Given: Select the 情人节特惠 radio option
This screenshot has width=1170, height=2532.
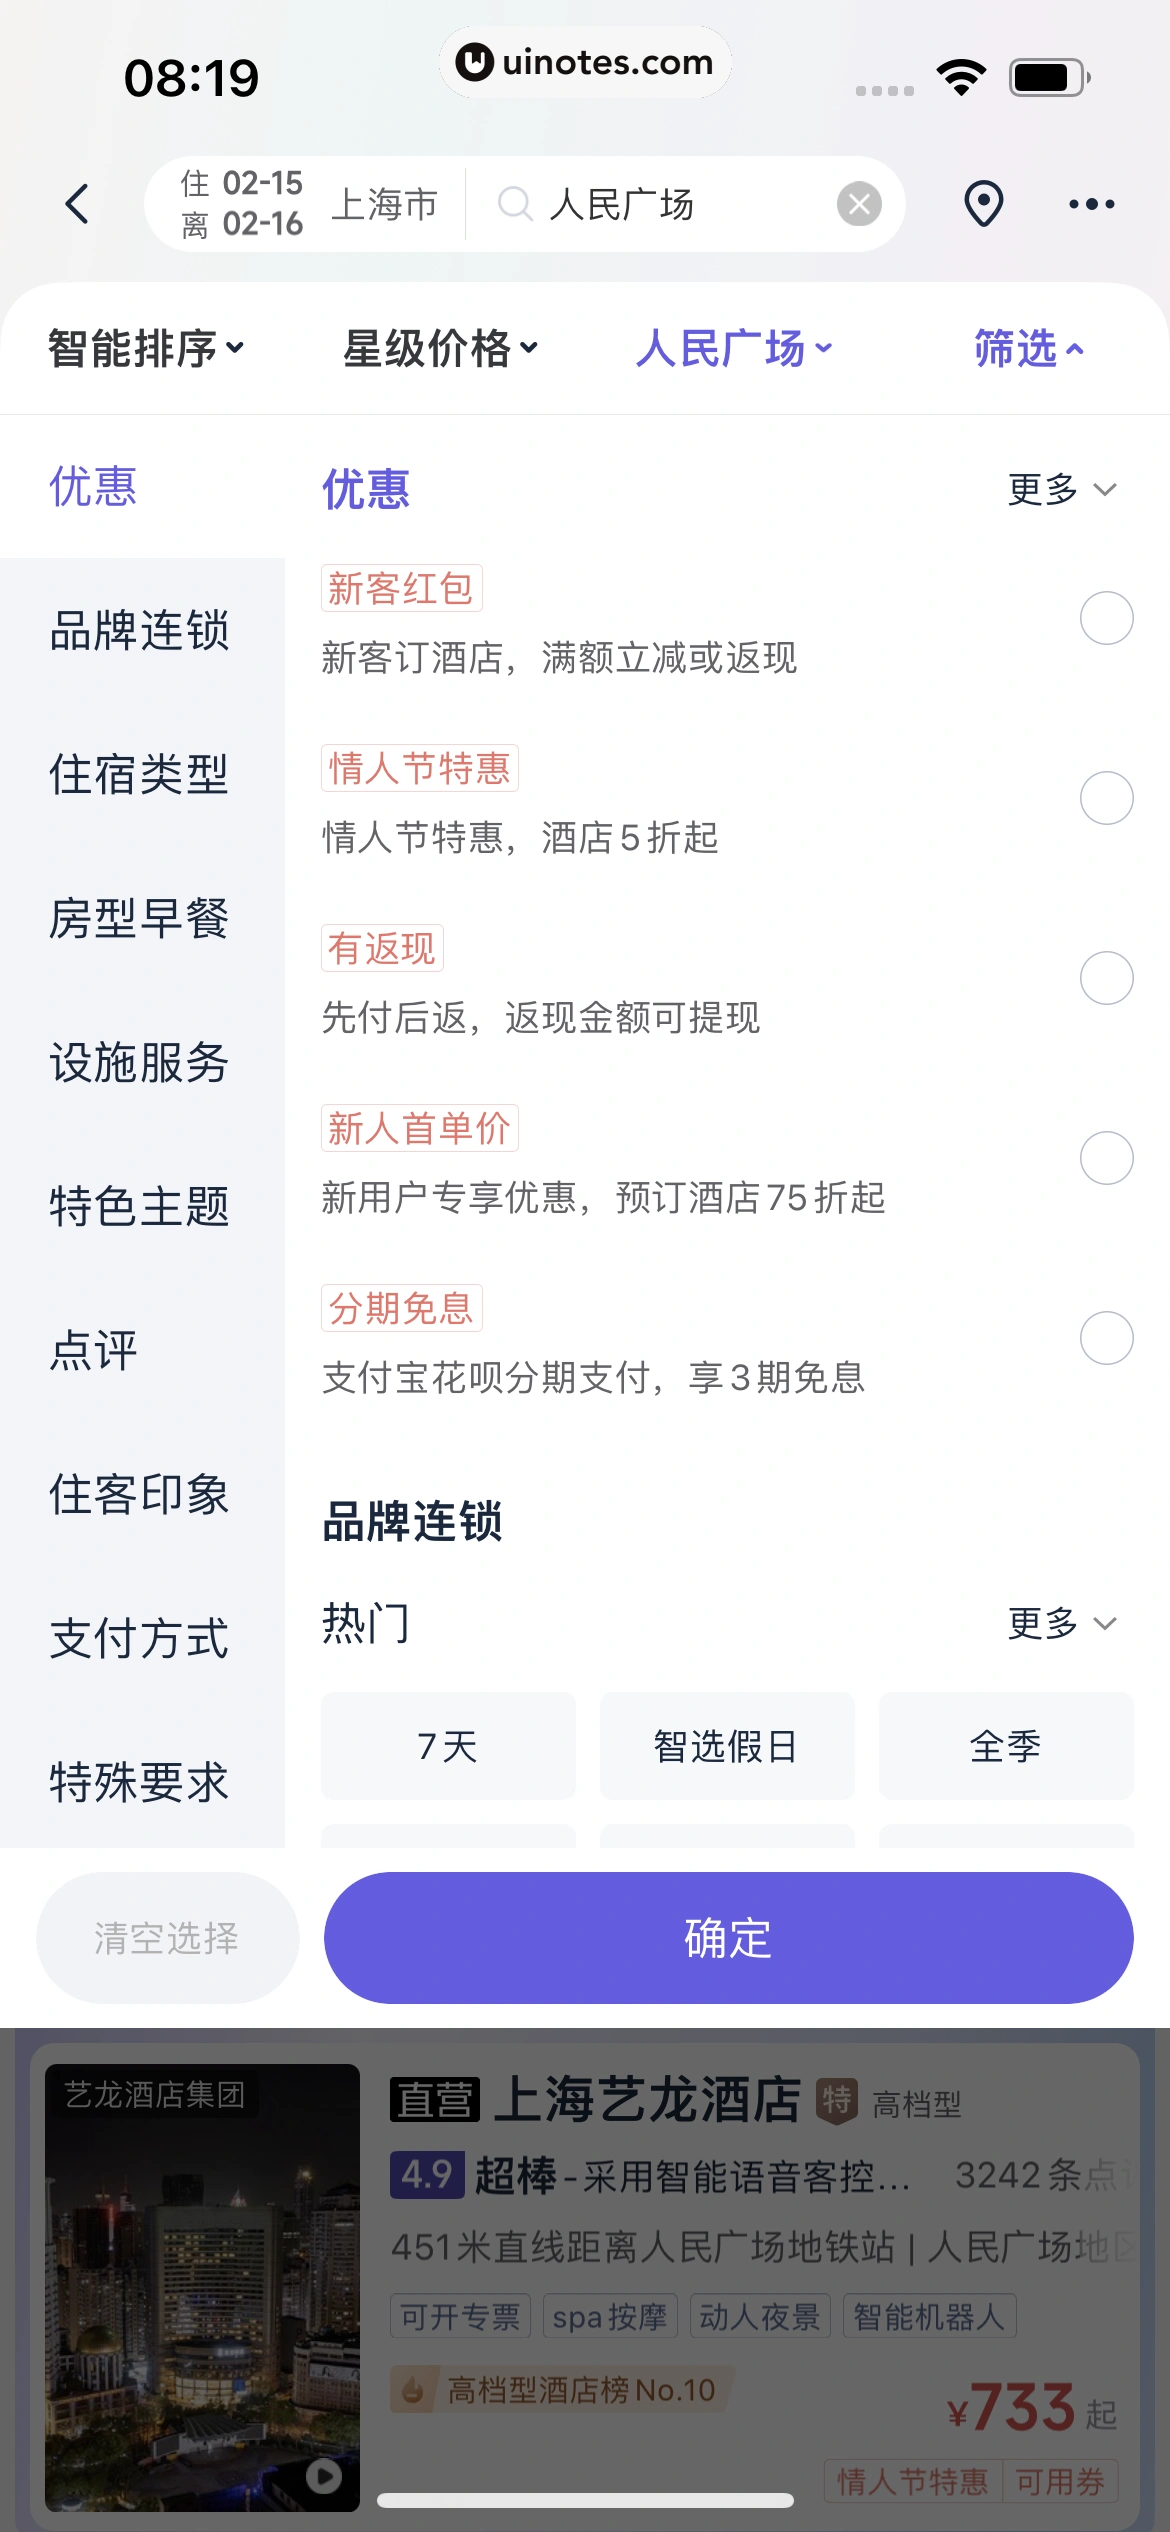Looking at the screenshot, I should (x=1106, y=798).
